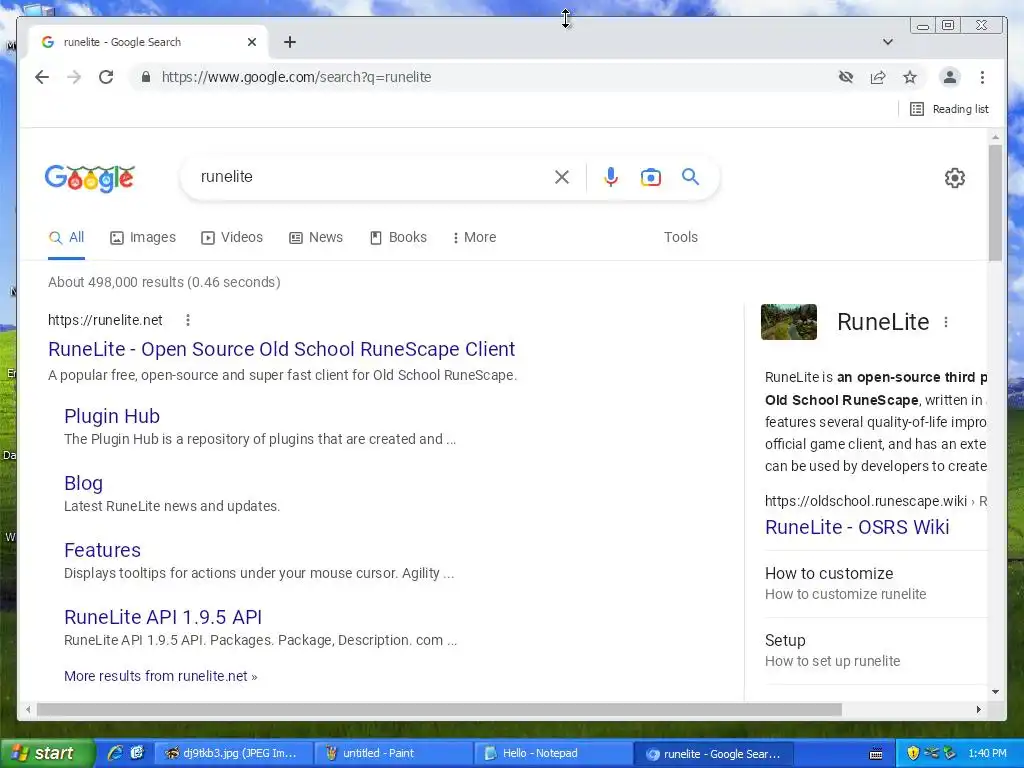Open the Features sitelink
The height and width of the screenshot is (768, 1024).
coord(103,551)
